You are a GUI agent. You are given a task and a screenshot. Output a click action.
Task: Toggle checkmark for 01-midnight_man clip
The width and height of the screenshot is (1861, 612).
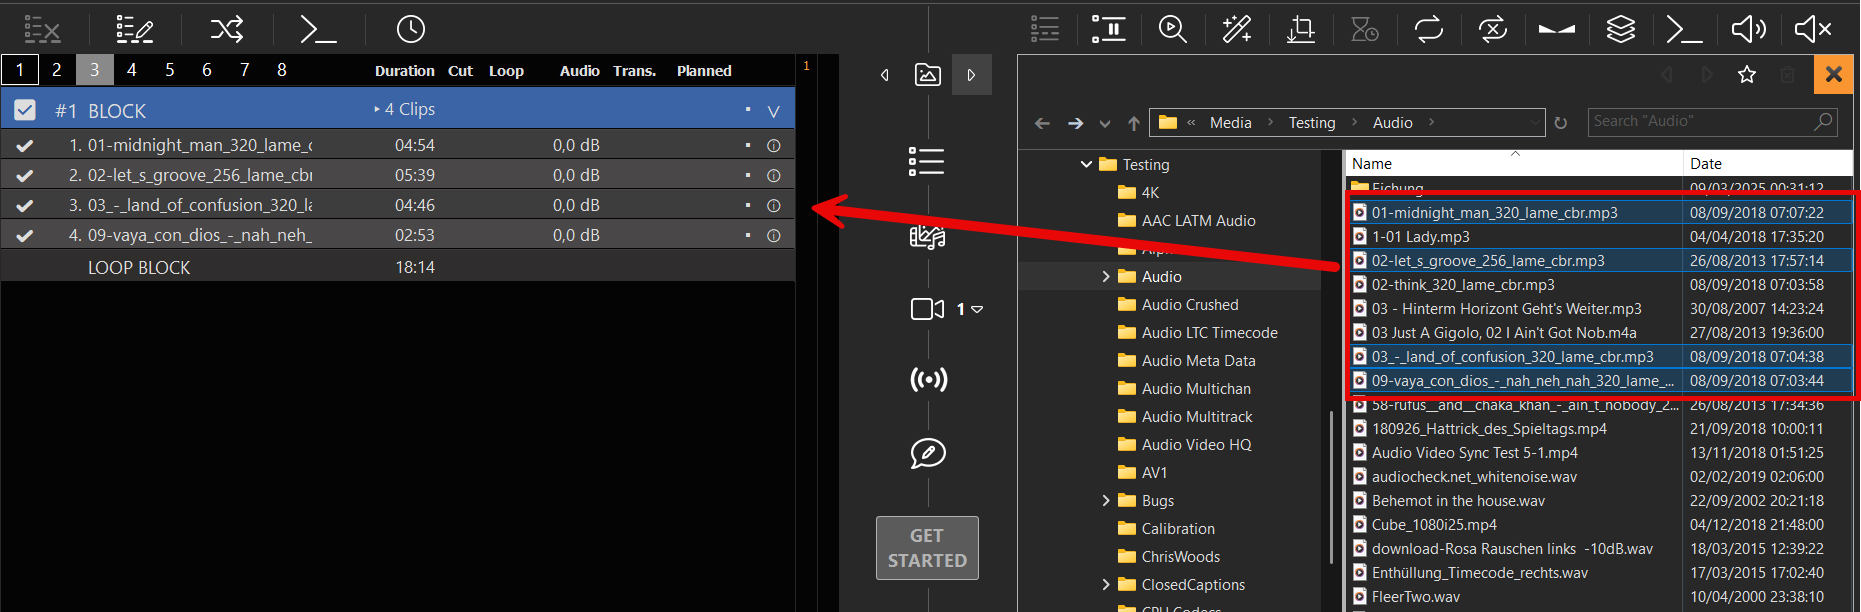point(25,146)
